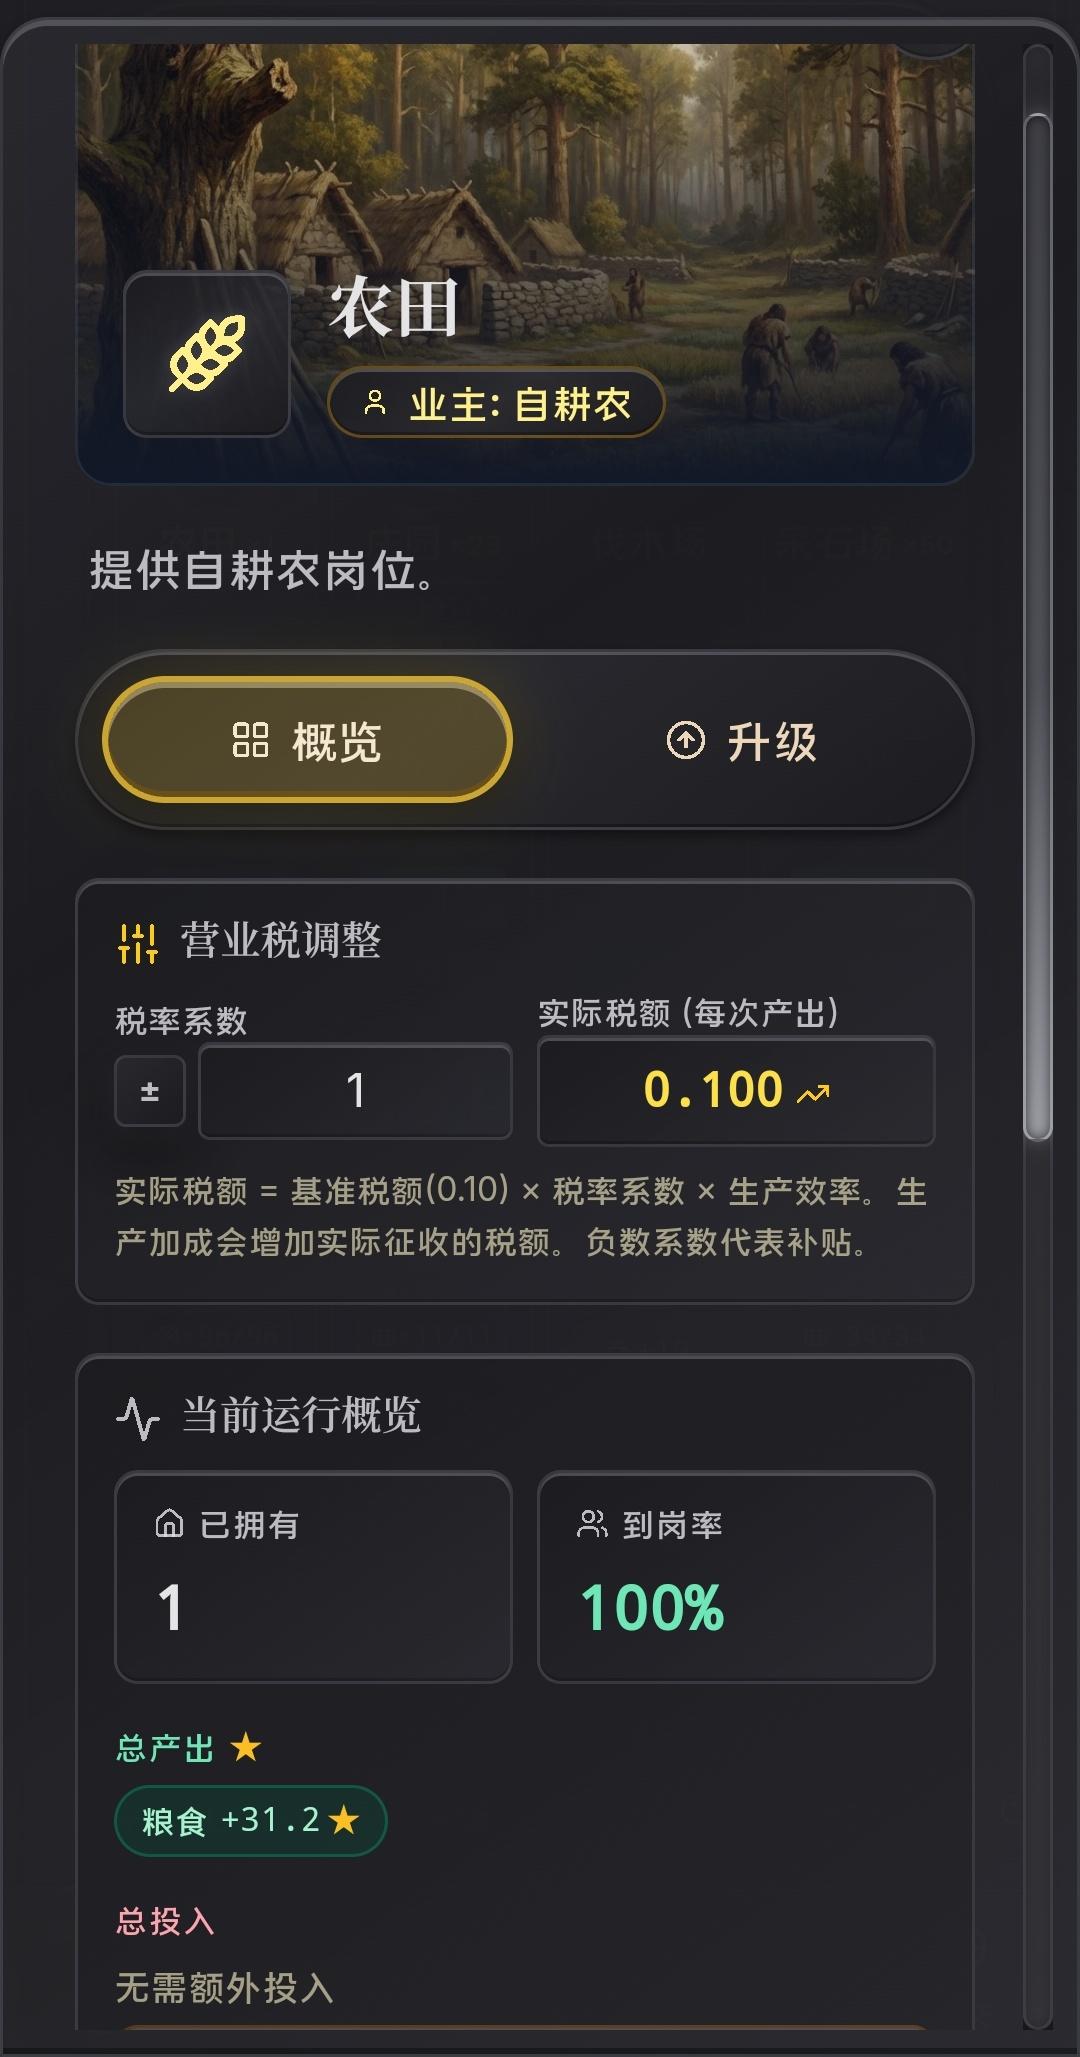Click the 实际税额 value box showing 0.100
Viewport: 1080px width, 2057px height.
[736, 1091]
